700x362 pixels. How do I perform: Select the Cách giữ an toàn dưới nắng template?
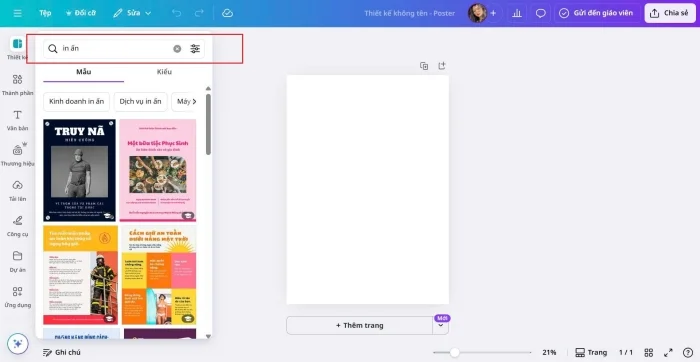159,275
